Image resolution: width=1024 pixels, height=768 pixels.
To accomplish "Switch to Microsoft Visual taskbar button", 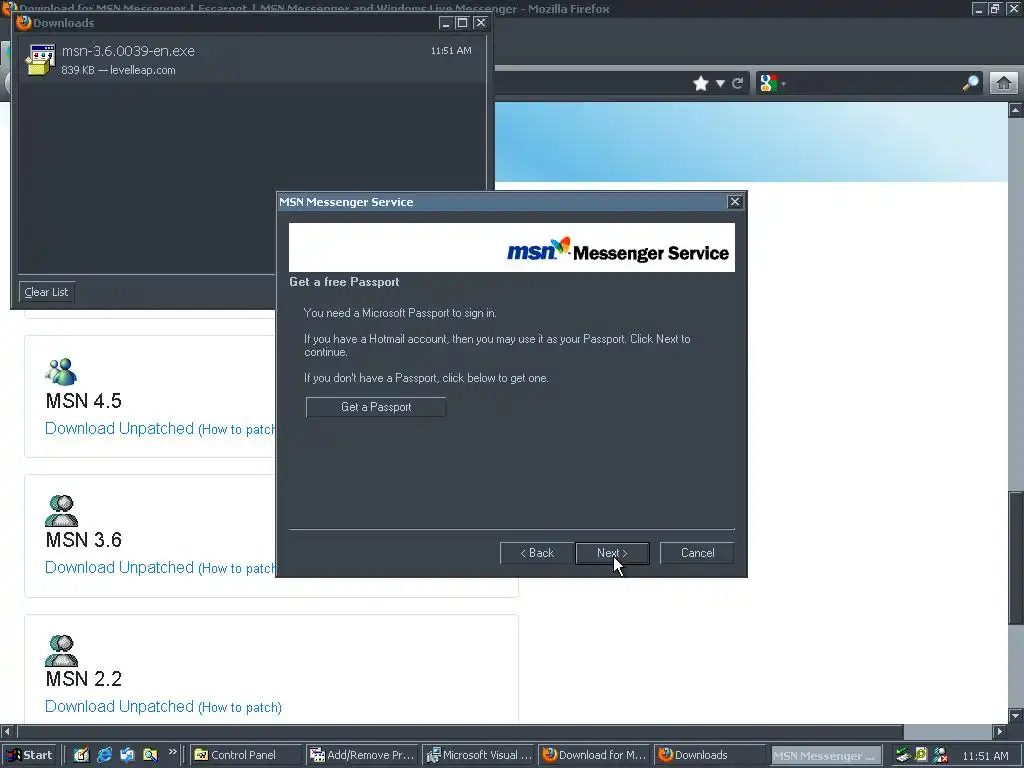I will pos(478,755).
